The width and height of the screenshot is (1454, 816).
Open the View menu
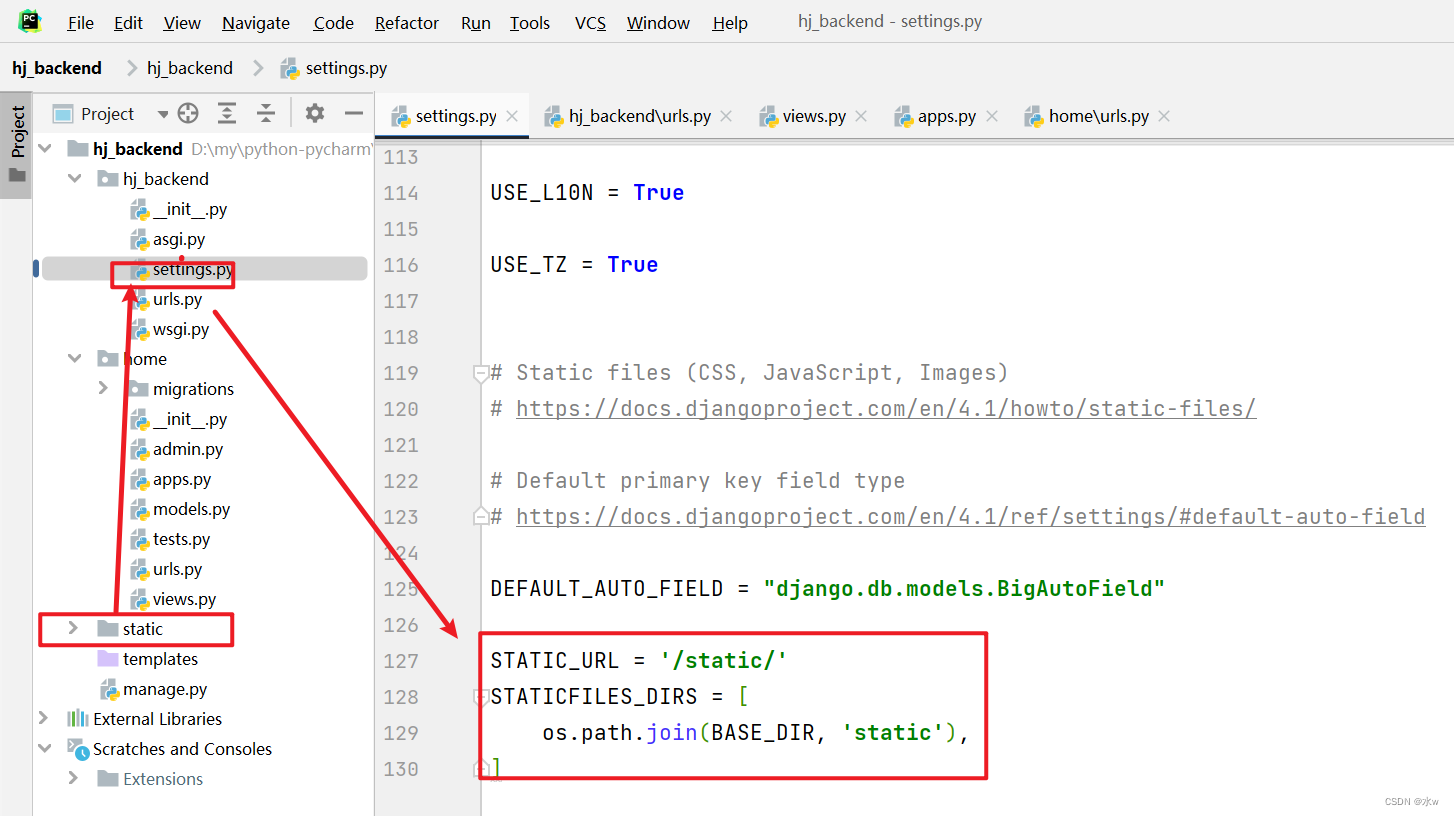coord(182,23)
